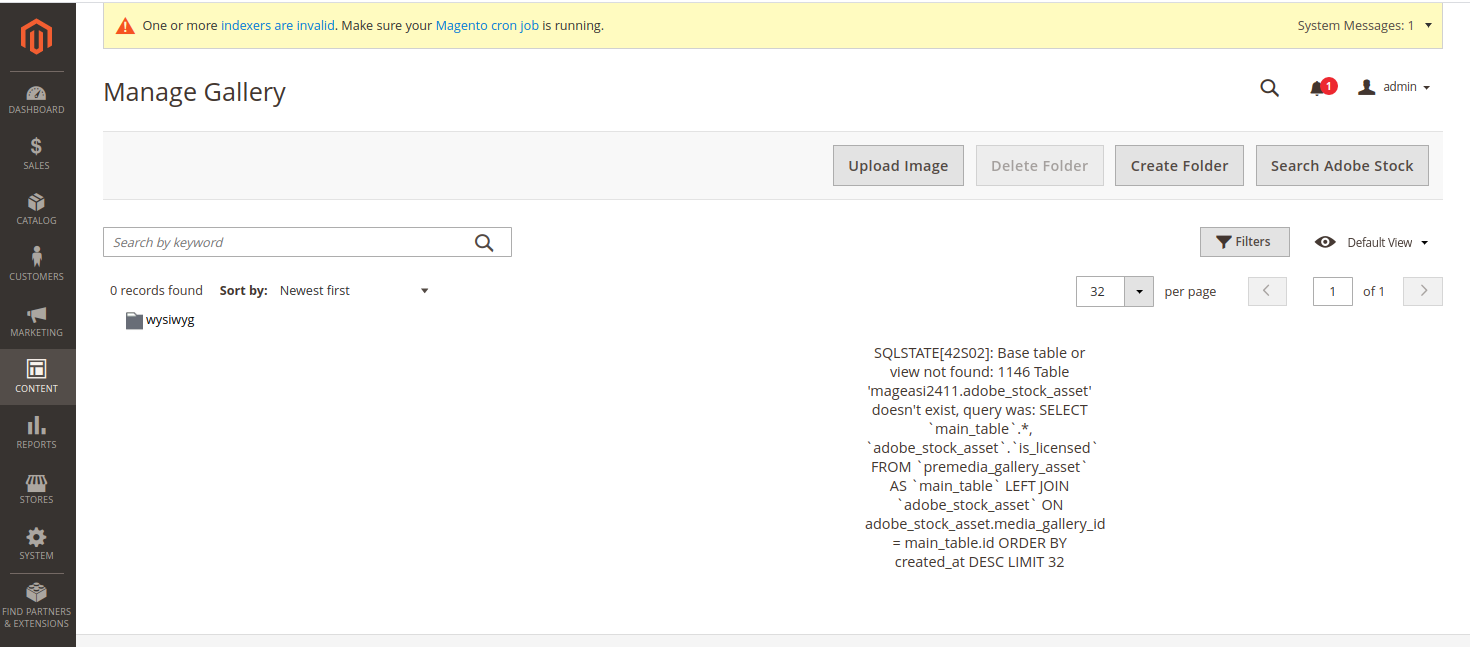Toggle the Default View eye icon
The height and width of the screenshot is (647, 1470).
pos(1325,242)
